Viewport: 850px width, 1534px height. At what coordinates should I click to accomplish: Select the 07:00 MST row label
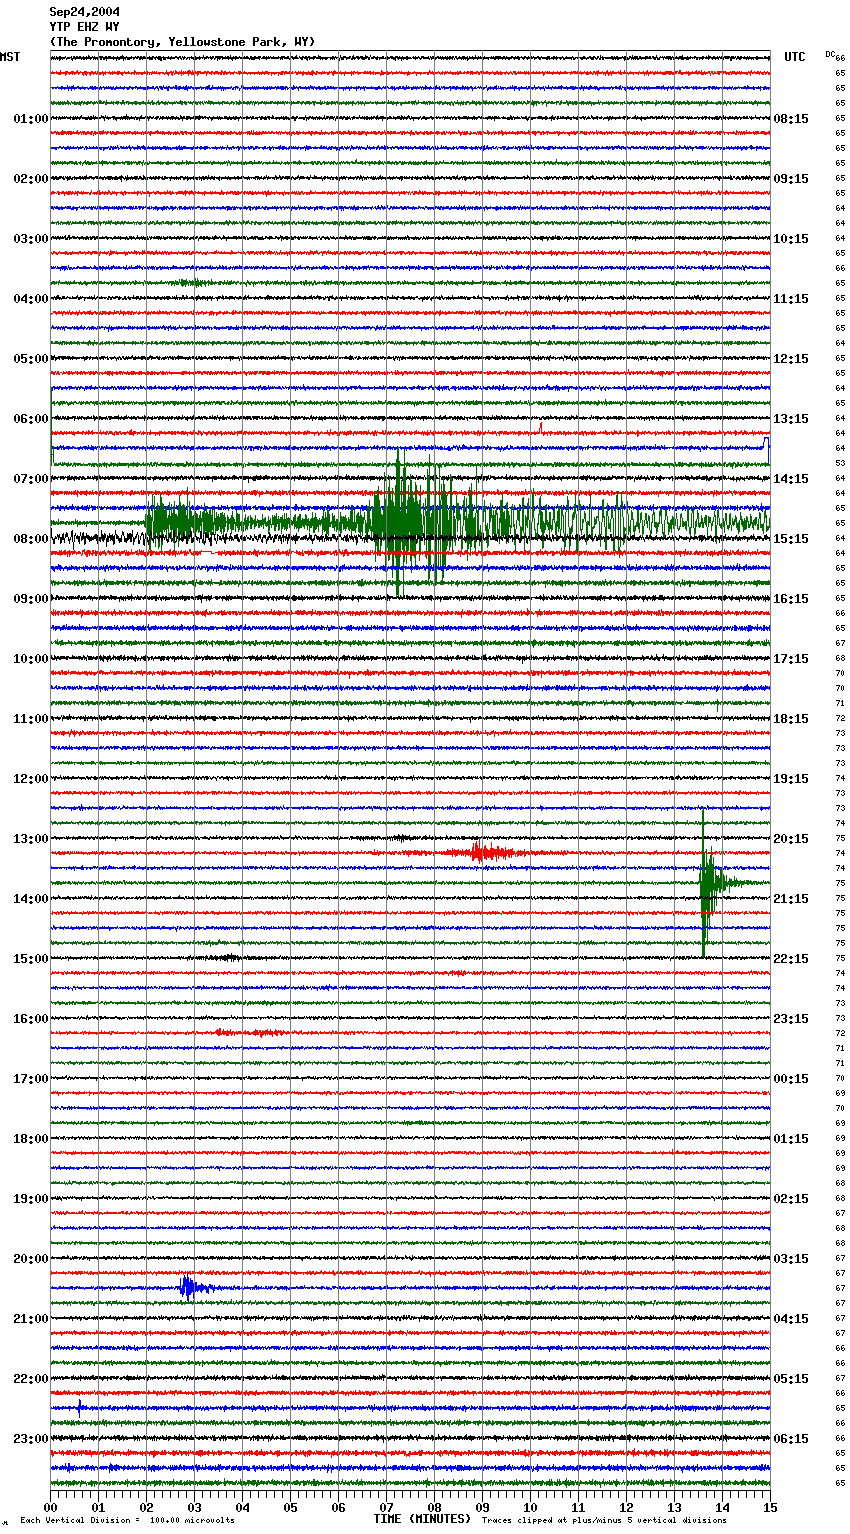click(x=31, y=479)
